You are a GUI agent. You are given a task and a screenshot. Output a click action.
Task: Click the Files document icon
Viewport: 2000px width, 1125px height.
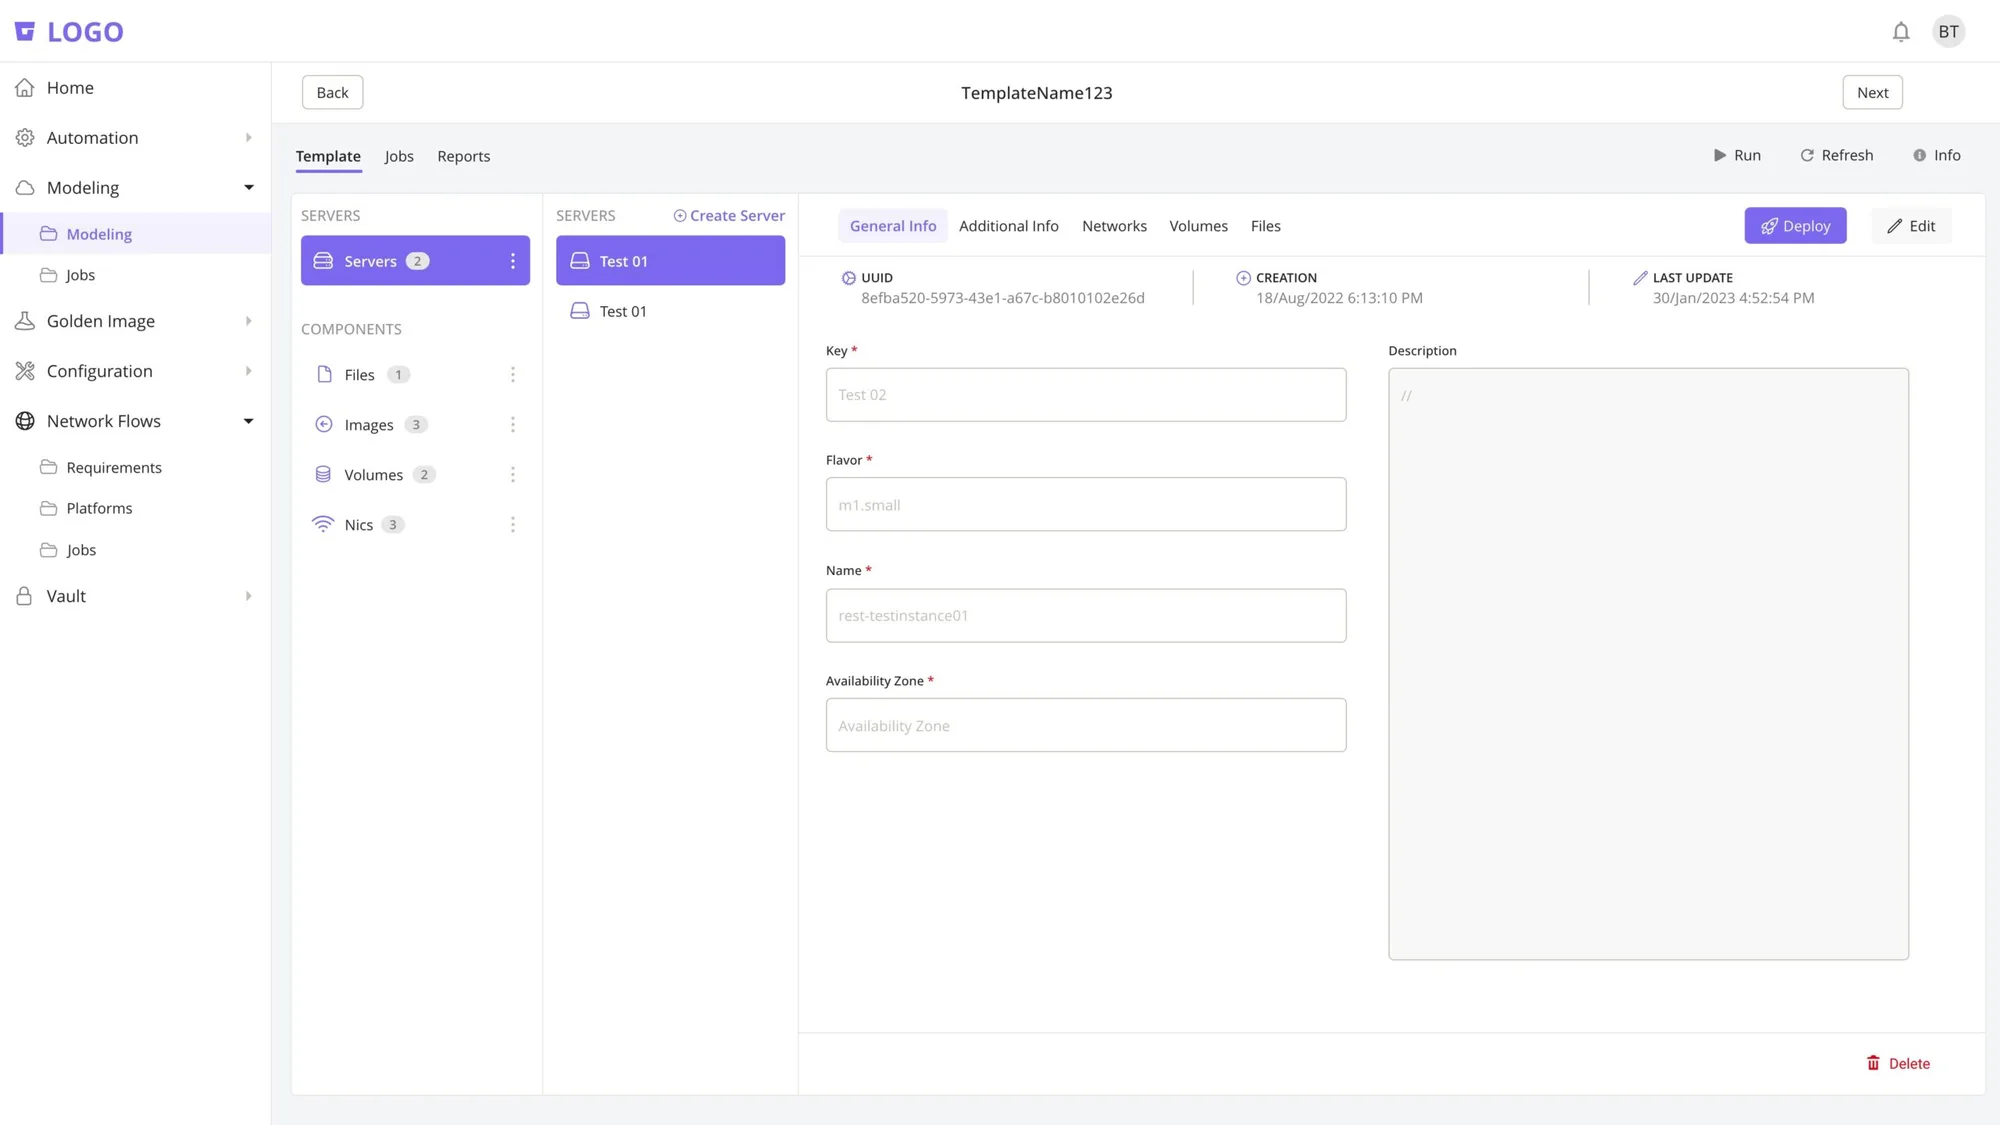tap(324, 374)
